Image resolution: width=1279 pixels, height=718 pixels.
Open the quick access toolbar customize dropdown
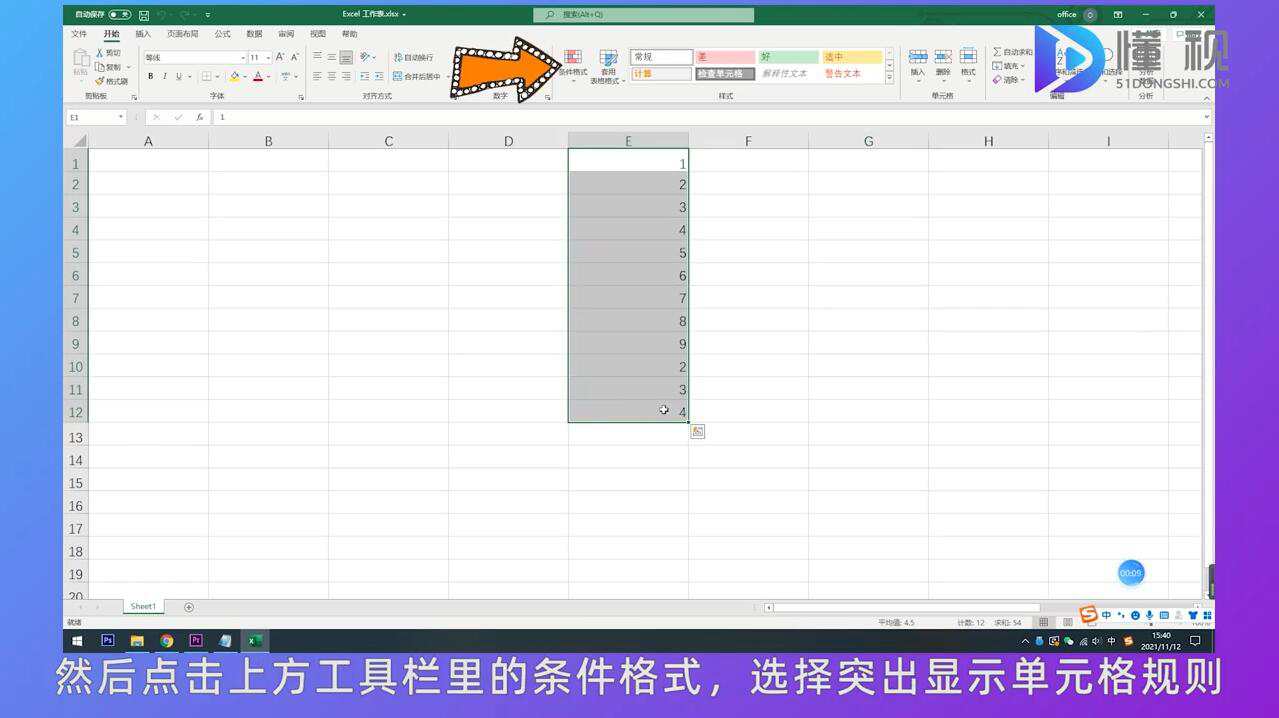click(x=208, y=15)
